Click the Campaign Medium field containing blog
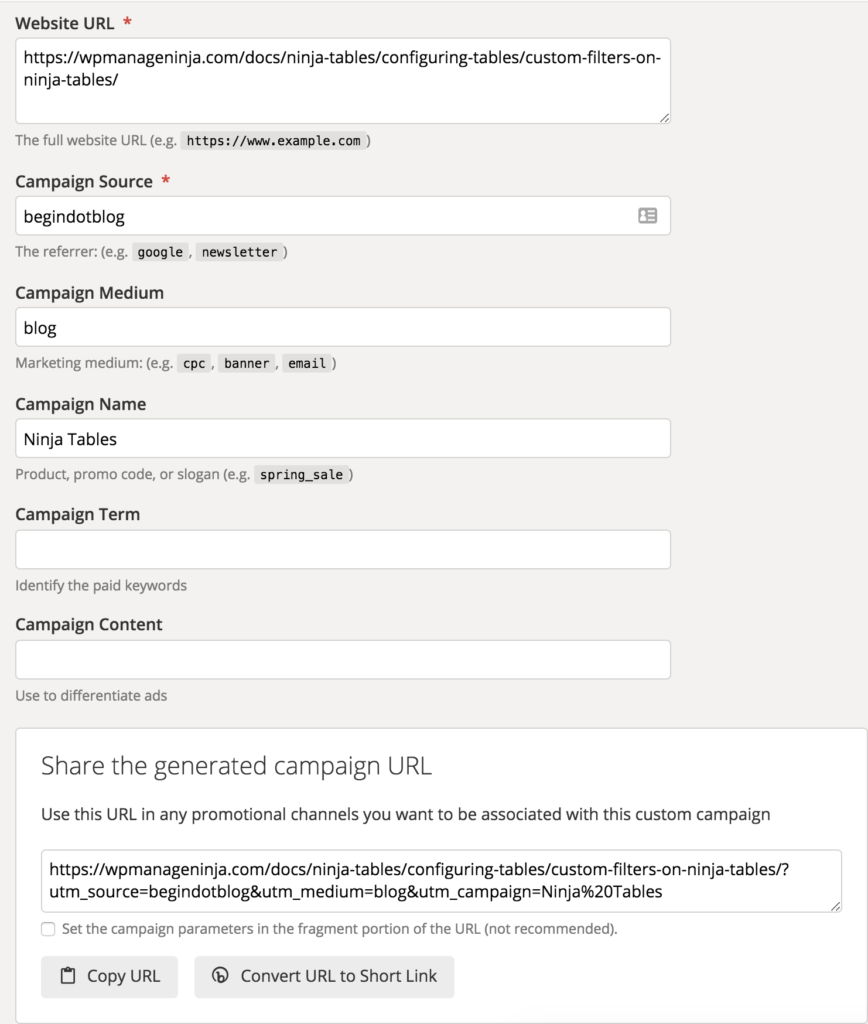This screenshot has height=1024, width=868. point(343,327)
